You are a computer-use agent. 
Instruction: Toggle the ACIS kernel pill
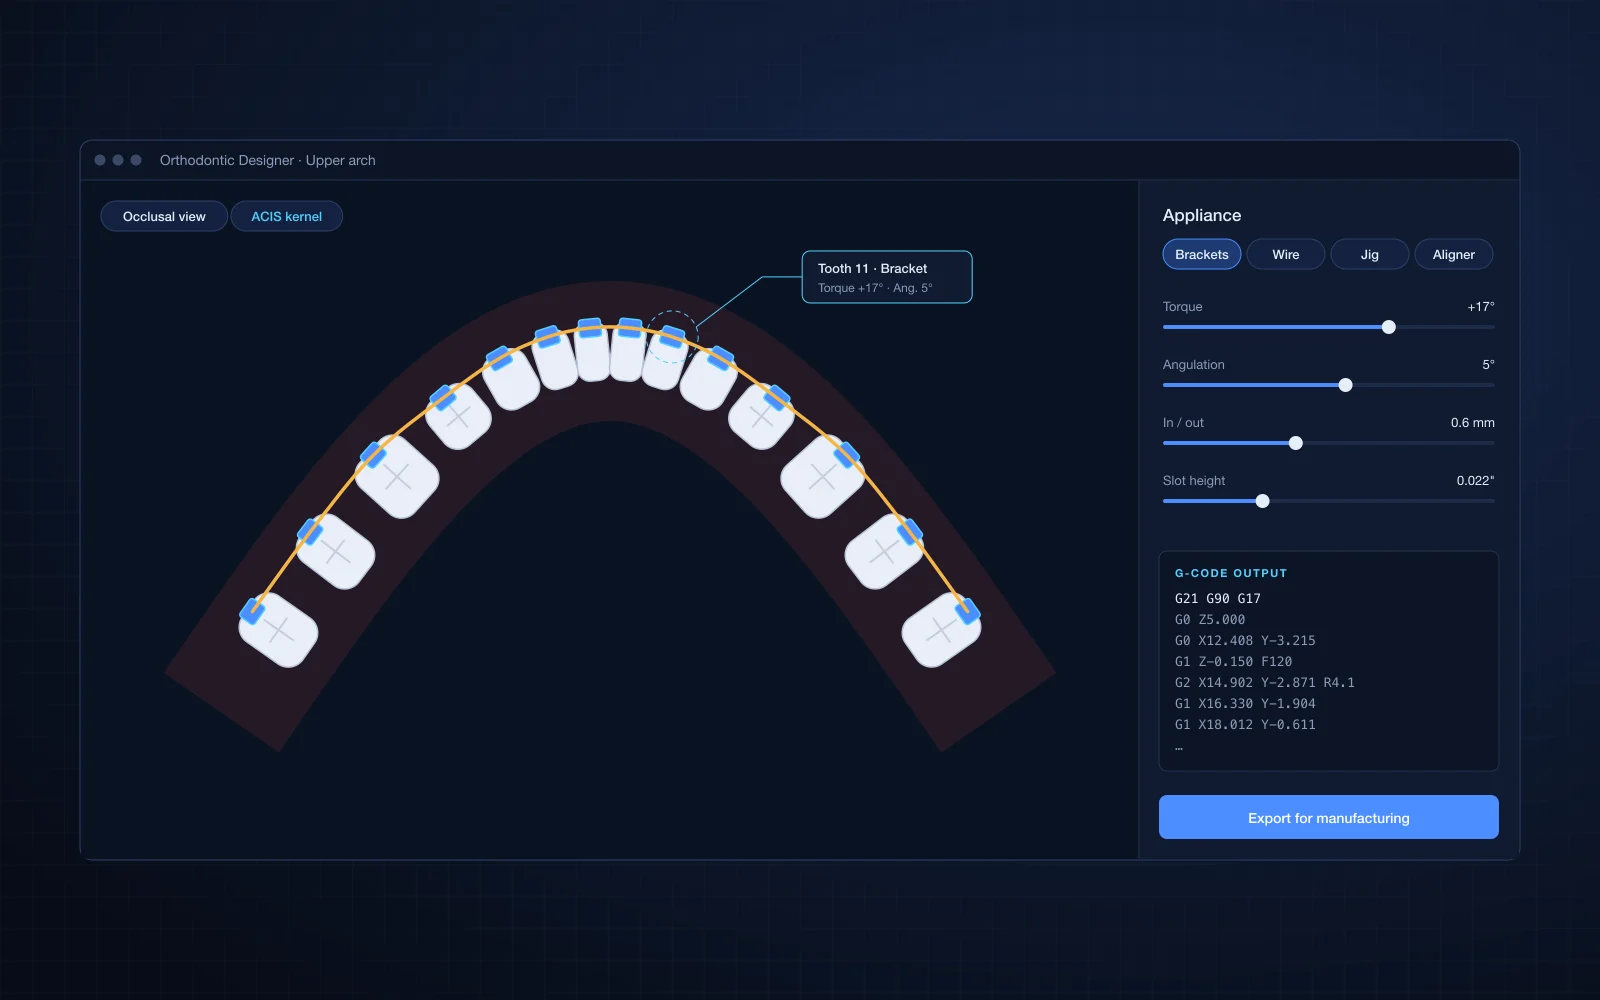287,216
